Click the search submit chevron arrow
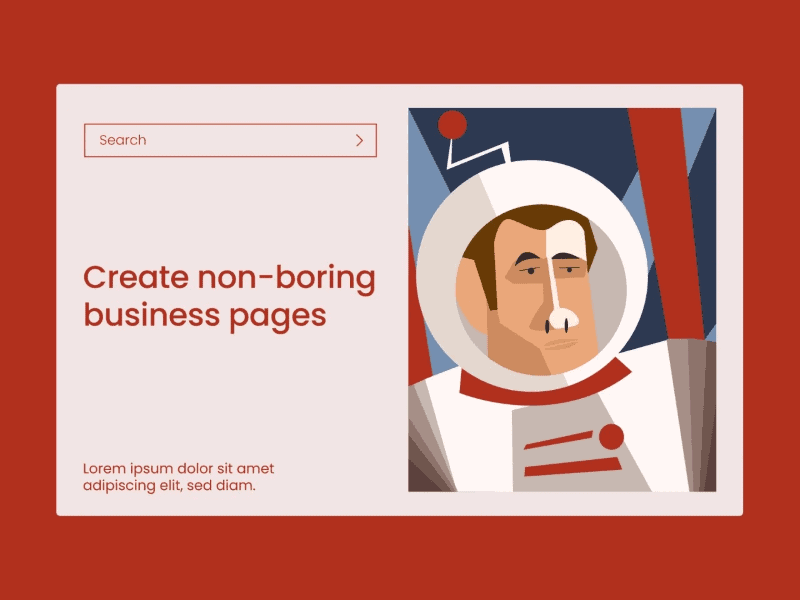 359,140
